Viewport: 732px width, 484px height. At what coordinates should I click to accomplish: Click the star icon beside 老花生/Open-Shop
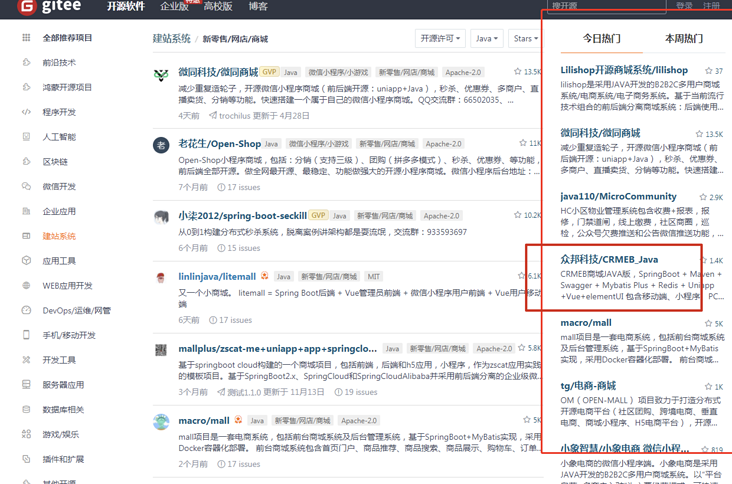[x=523, y=143]
